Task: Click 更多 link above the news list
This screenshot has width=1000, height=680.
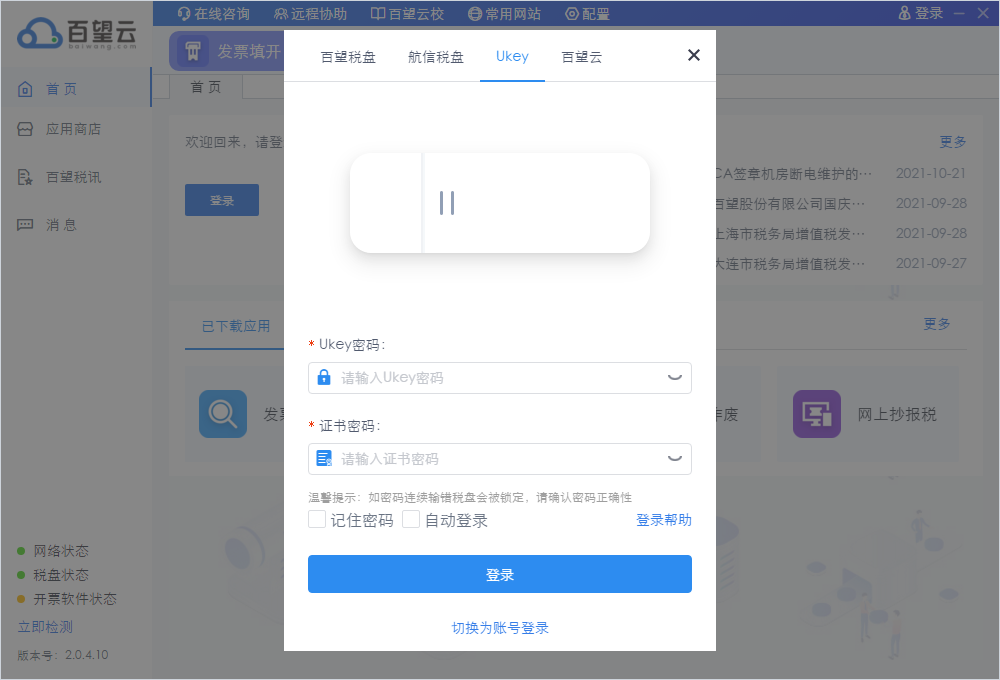Action: pos(953,142)
